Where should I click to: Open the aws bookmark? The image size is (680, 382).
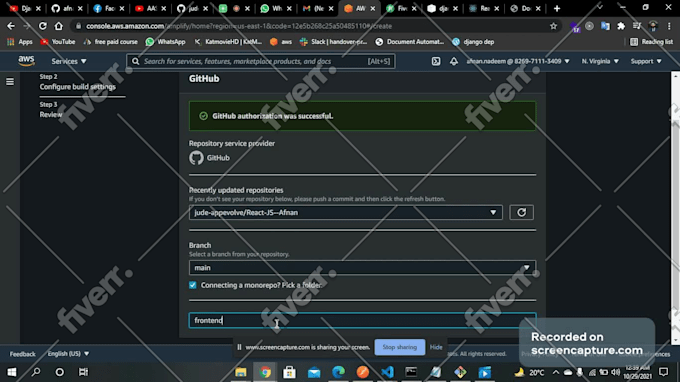281,42
